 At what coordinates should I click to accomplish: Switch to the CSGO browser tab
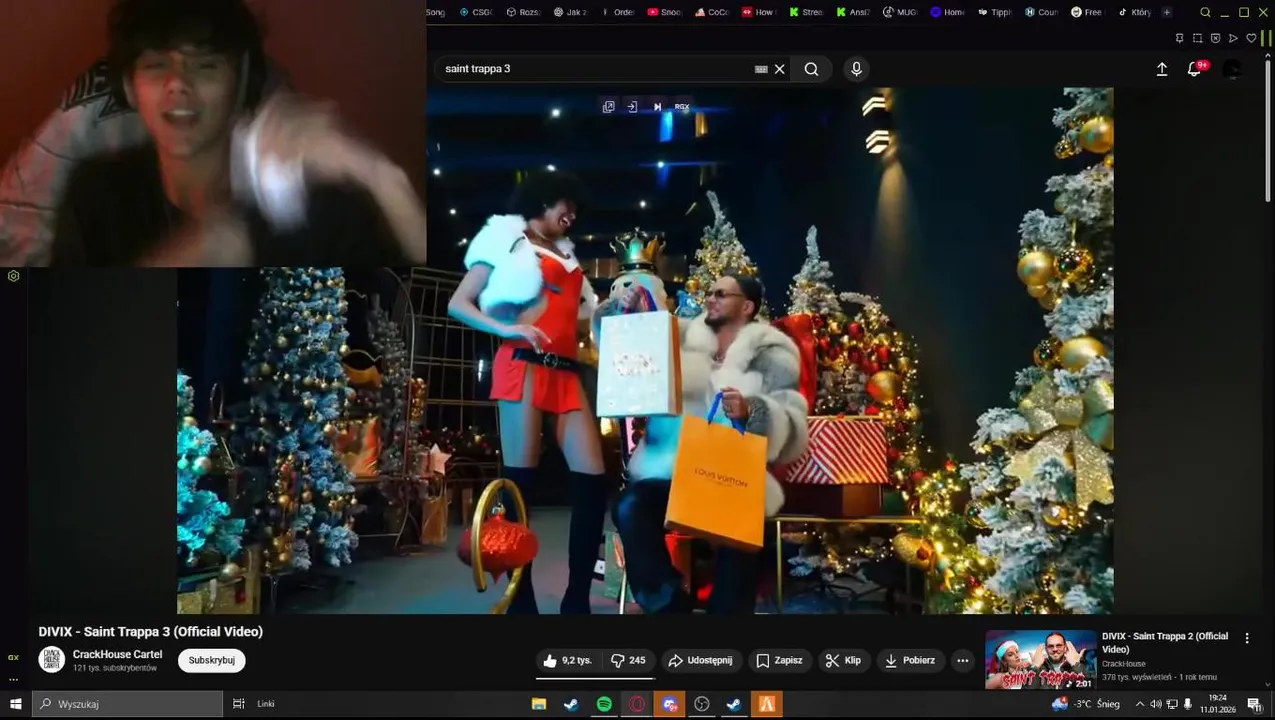click(x=476, y=12)
